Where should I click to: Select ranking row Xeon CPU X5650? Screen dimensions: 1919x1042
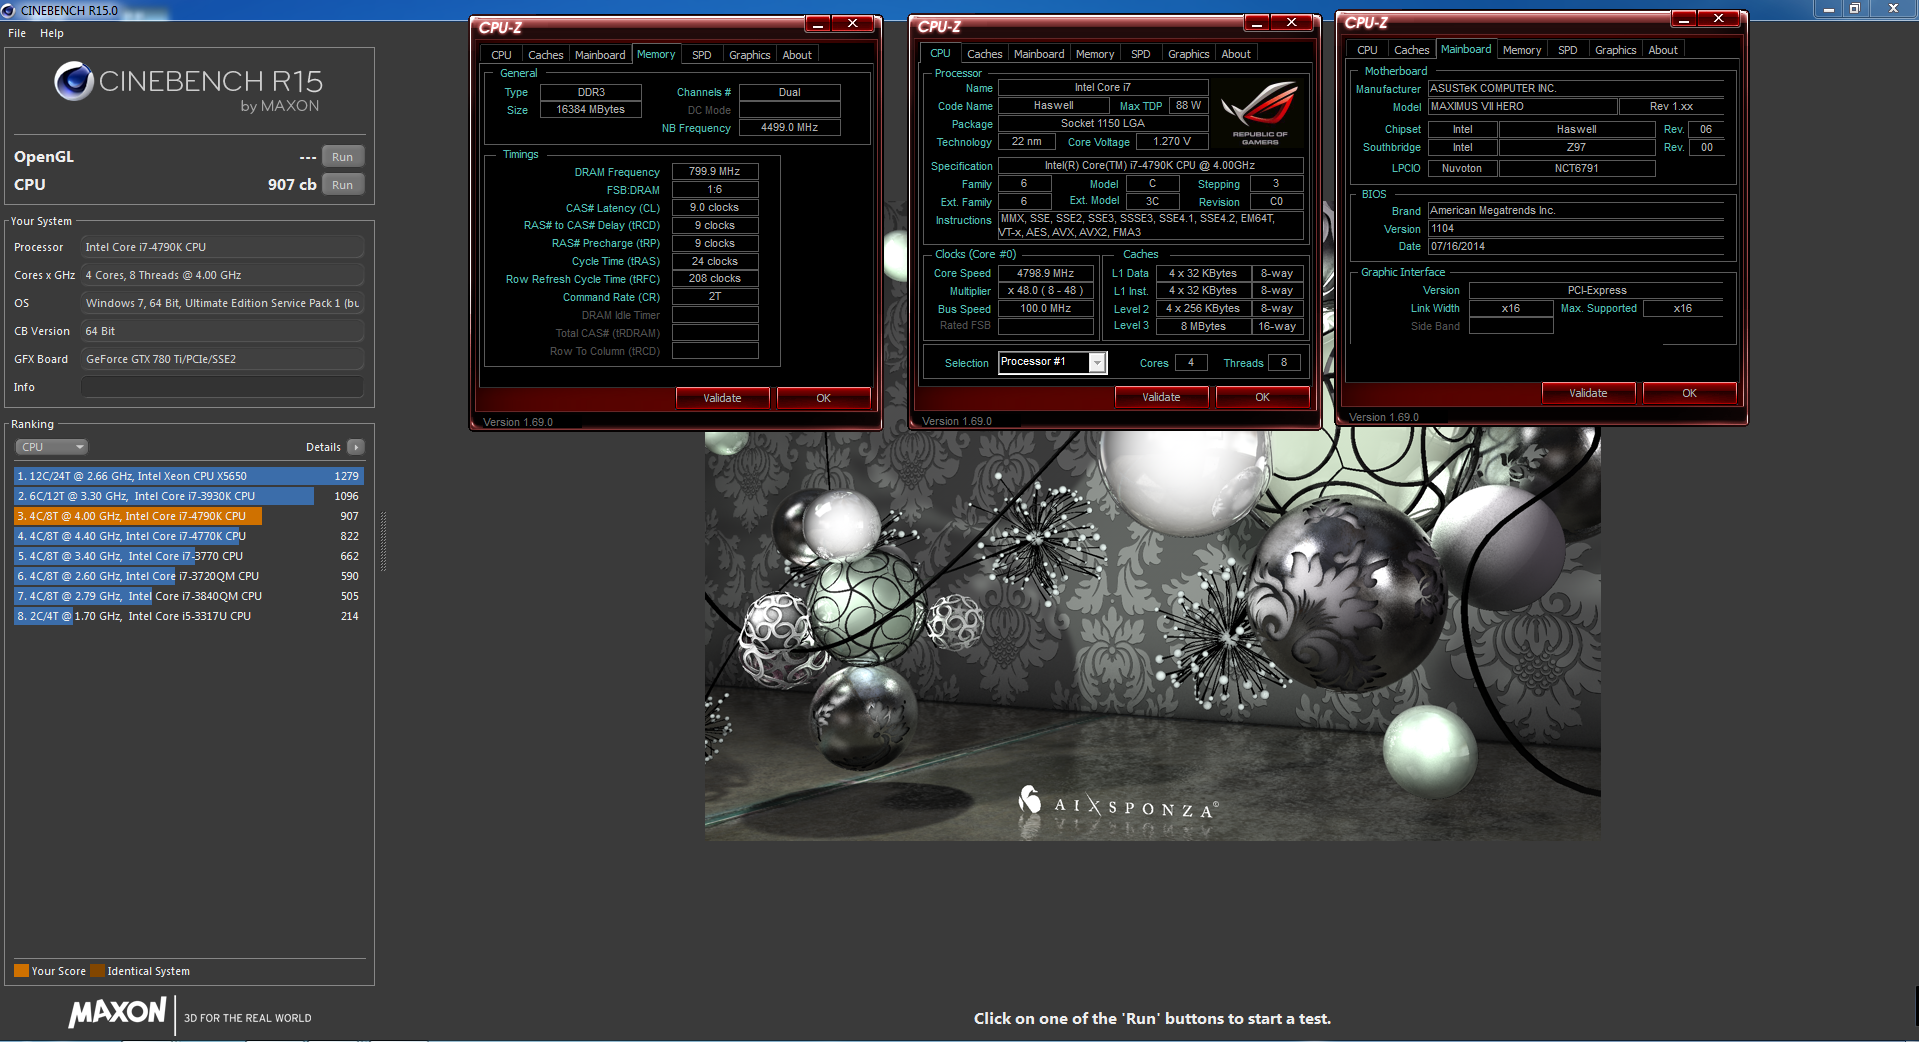click(188, 476)
